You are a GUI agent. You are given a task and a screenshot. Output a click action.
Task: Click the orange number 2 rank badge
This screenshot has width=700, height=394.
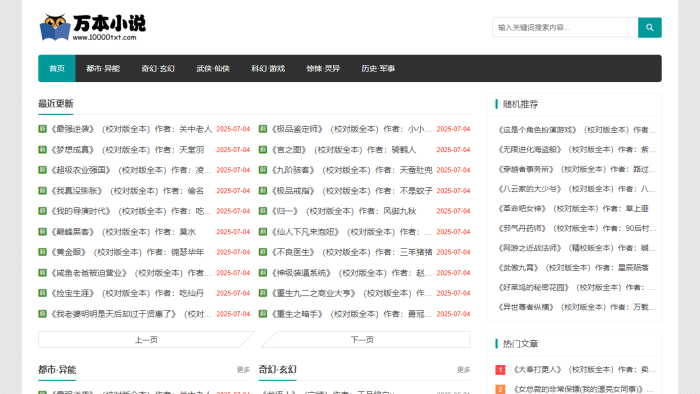point(500,389)
